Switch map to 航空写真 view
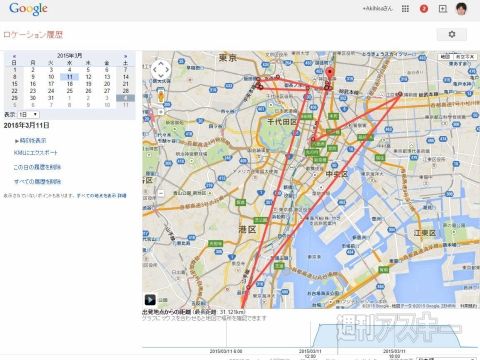 pyautogui.click(x=465, y=57)
